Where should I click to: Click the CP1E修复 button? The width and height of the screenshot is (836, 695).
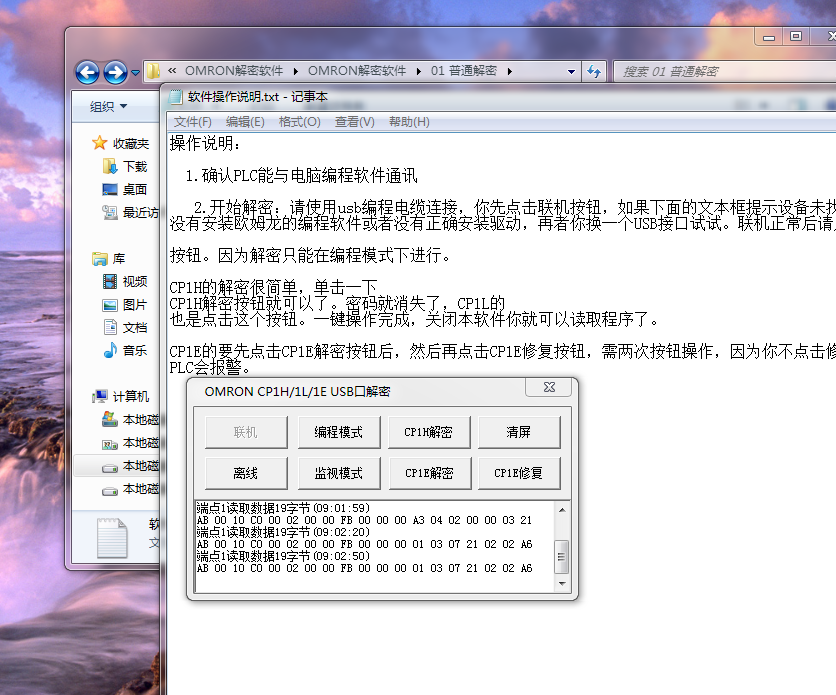[519, 473]
